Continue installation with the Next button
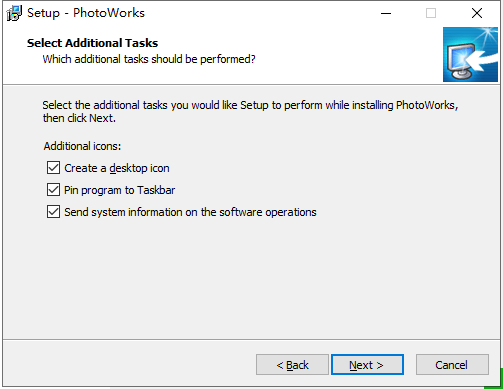Screen dimensions: 503x389 pos(367,365)
